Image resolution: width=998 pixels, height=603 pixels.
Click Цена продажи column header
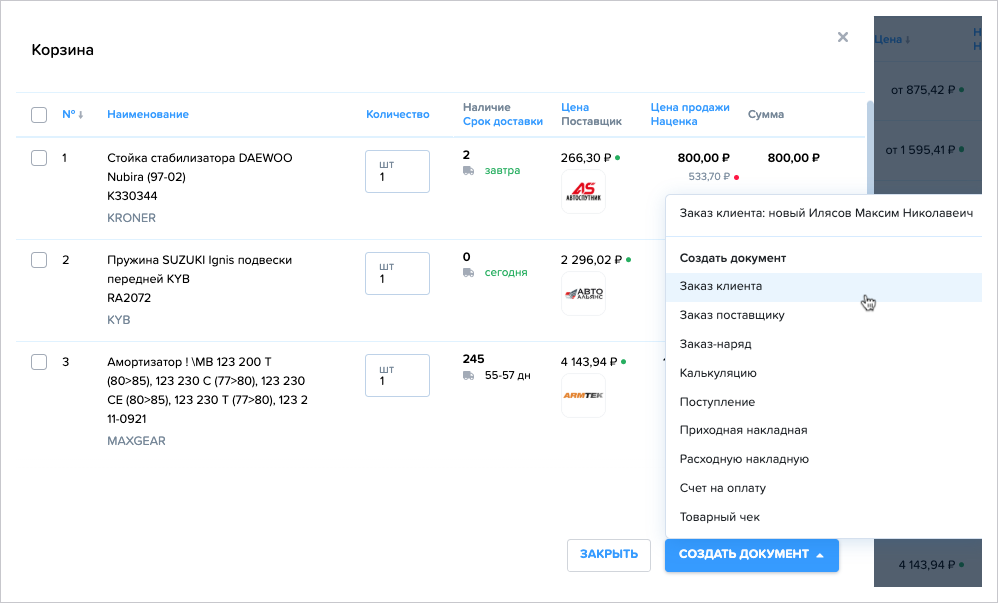(x=690, y=108)
